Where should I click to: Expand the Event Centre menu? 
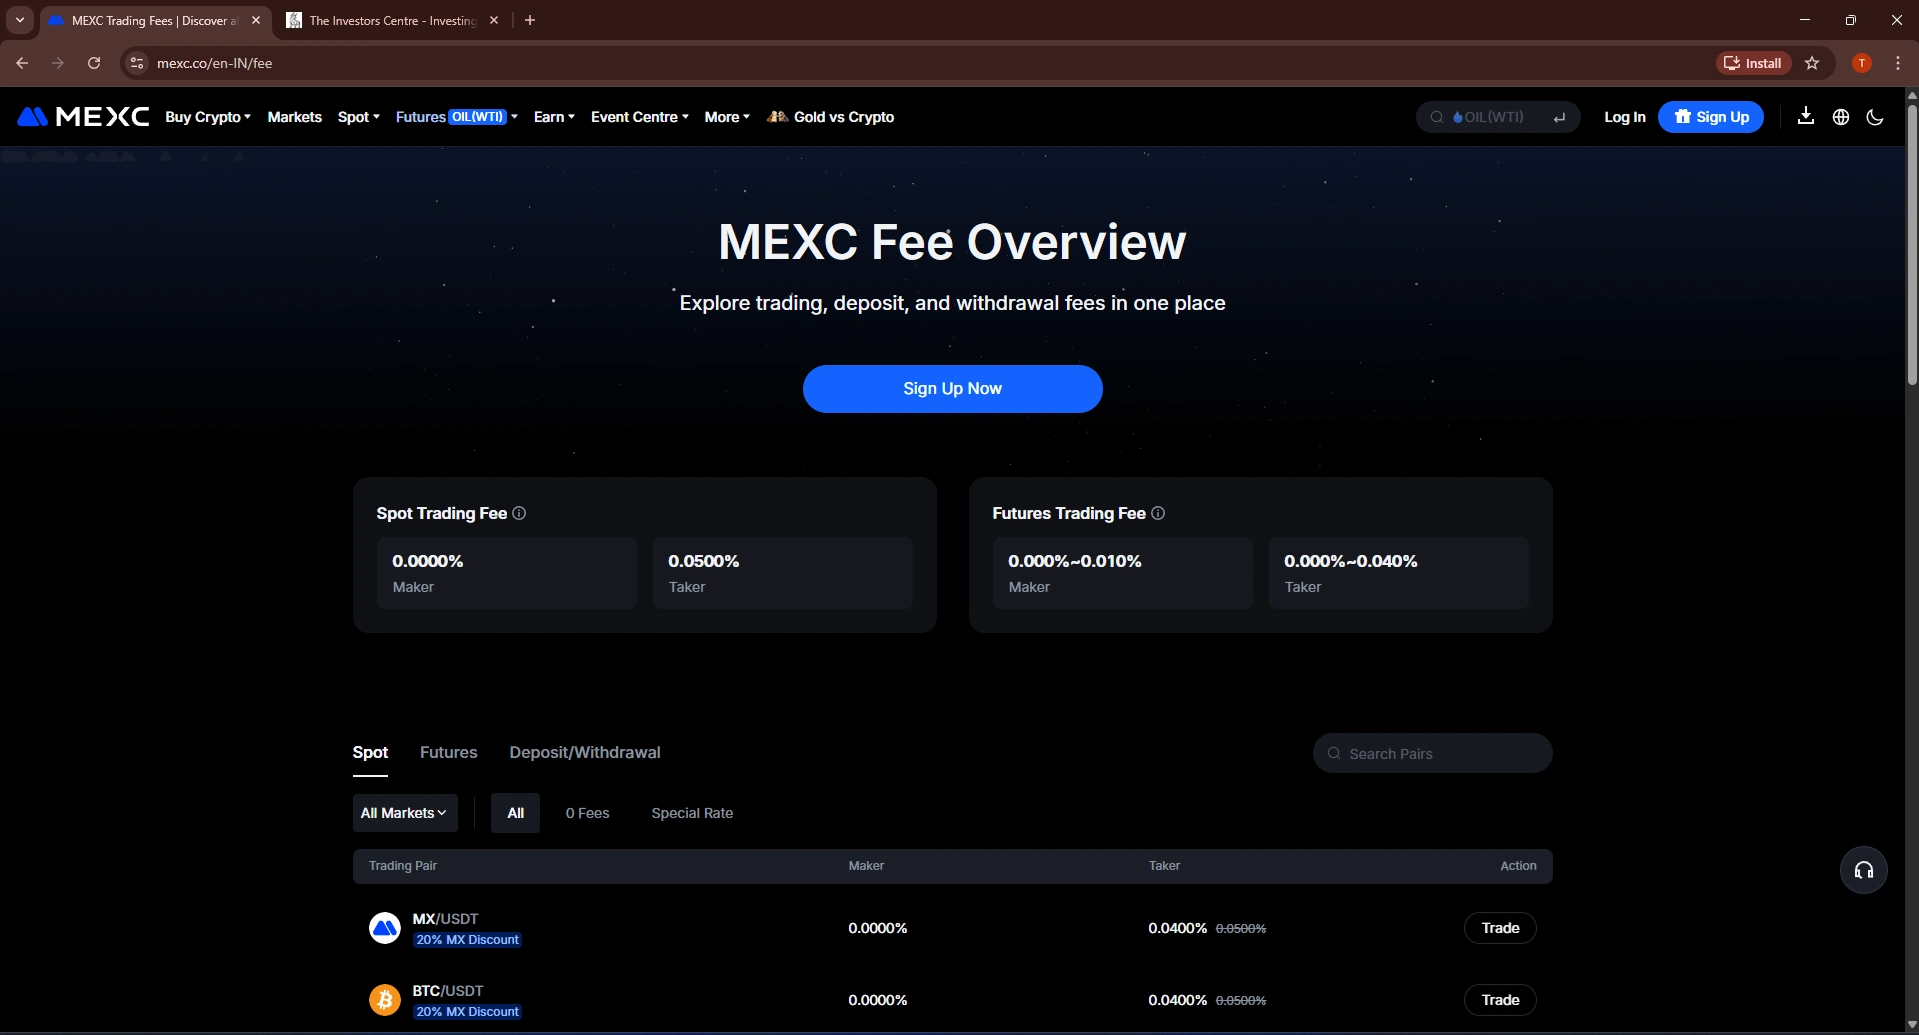(x=640, y=117)
